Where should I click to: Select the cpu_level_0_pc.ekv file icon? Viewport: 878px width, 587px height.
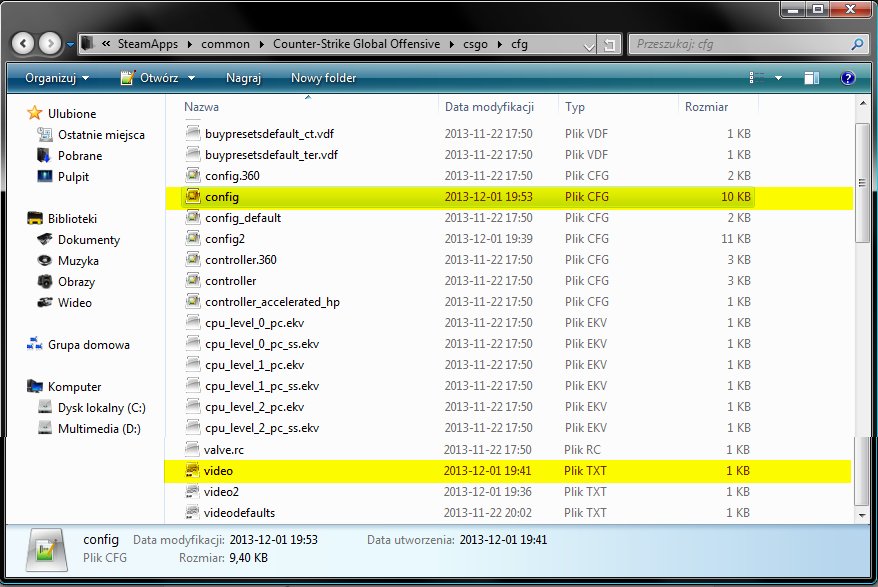tap(193, 322)
